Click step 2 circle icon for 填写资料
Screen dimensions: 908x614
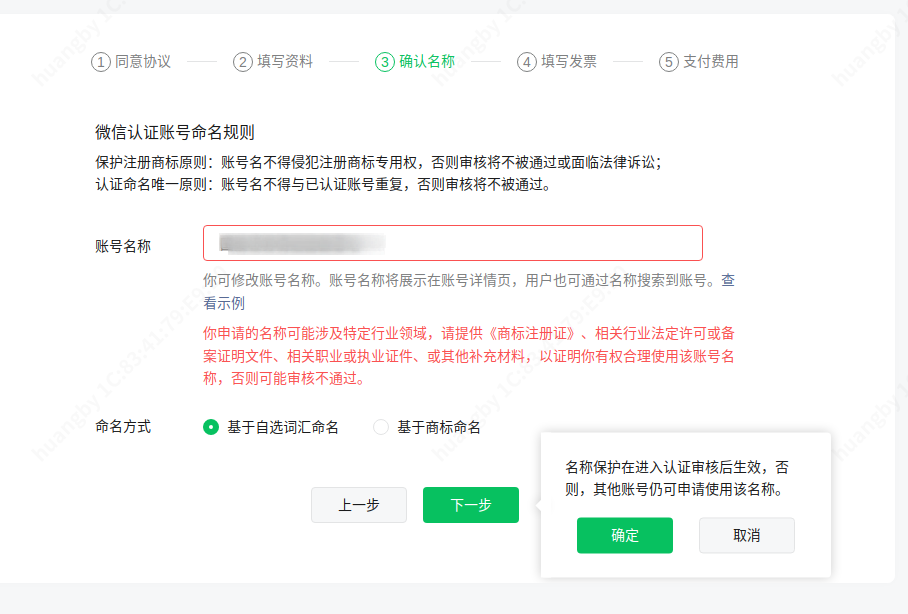tap(243, 62)
